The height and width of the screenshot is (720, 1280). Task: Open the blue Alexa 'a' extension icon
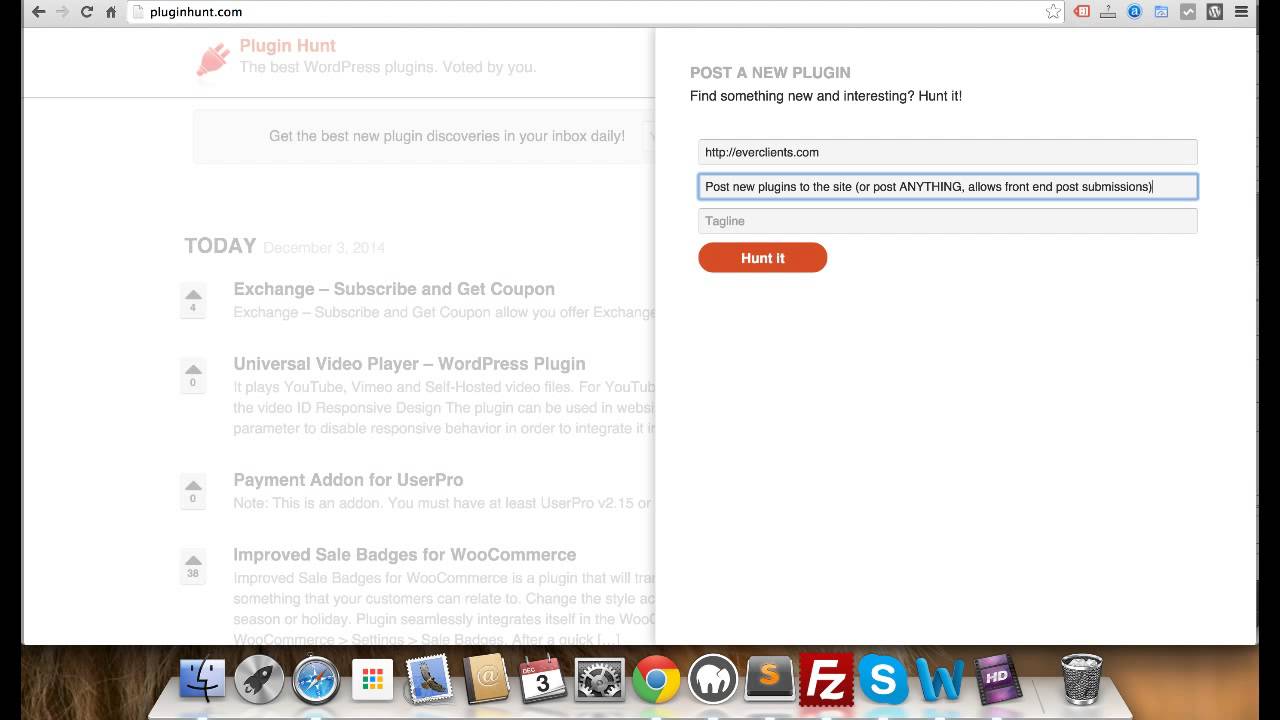[x=1134, y=12]
